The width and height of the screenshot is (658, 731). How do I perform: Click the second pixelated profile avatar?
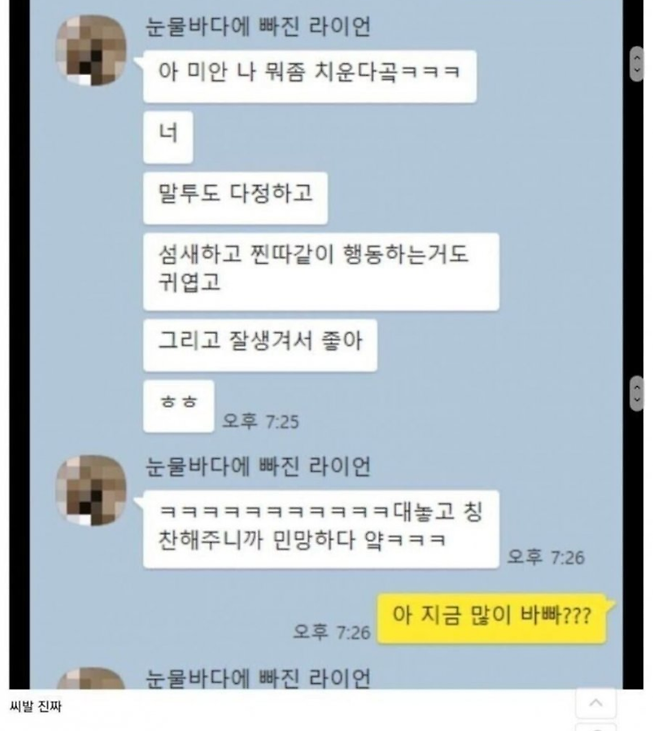point(91,491)
